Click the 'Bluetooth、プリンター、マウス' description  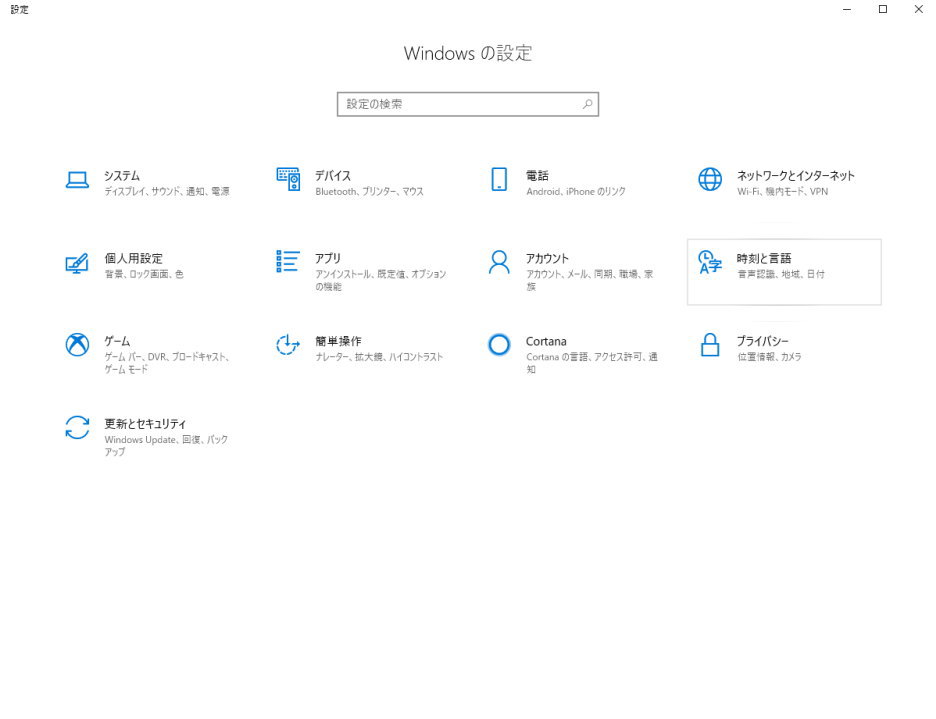click(x=369, y=192)
